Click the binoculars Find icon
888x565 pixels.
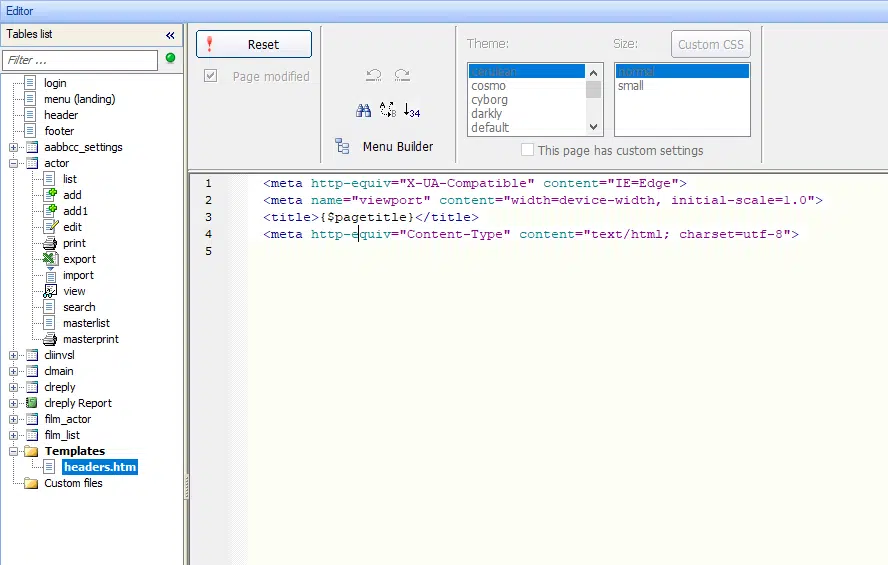click(x=363, y=110)
